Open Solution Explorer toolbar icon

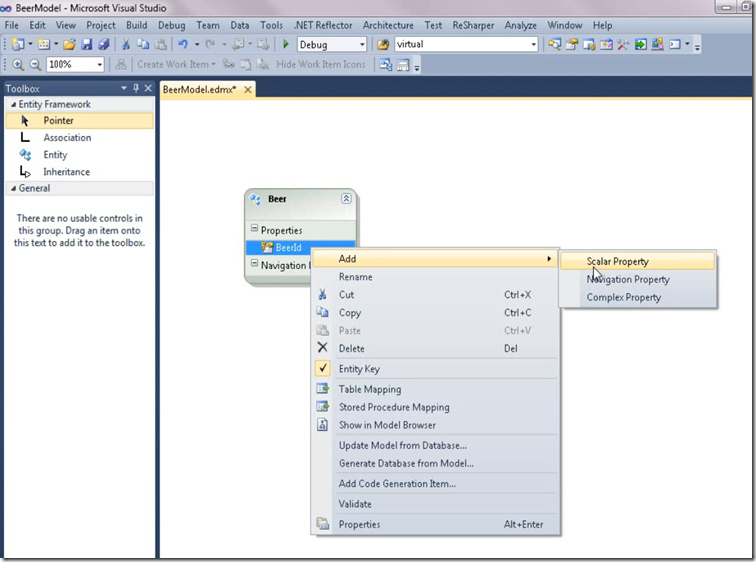554,44
